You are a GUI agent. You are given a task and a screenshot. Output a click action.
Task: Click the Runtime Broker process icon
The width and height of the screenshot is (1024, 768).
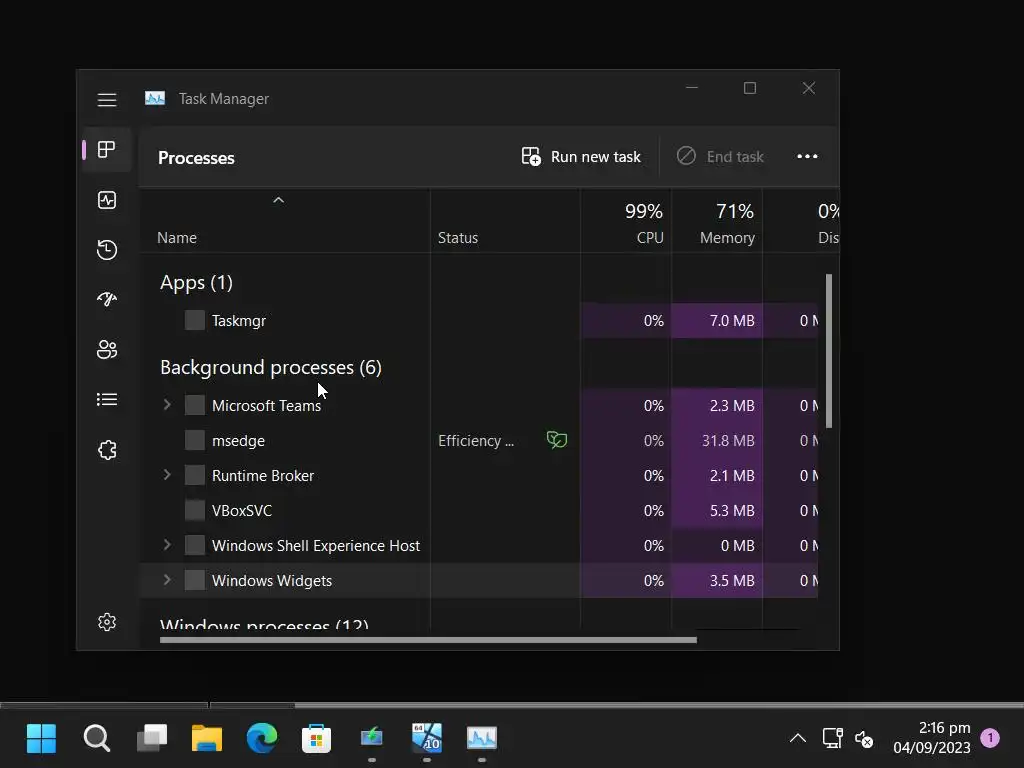coord(195,475)
